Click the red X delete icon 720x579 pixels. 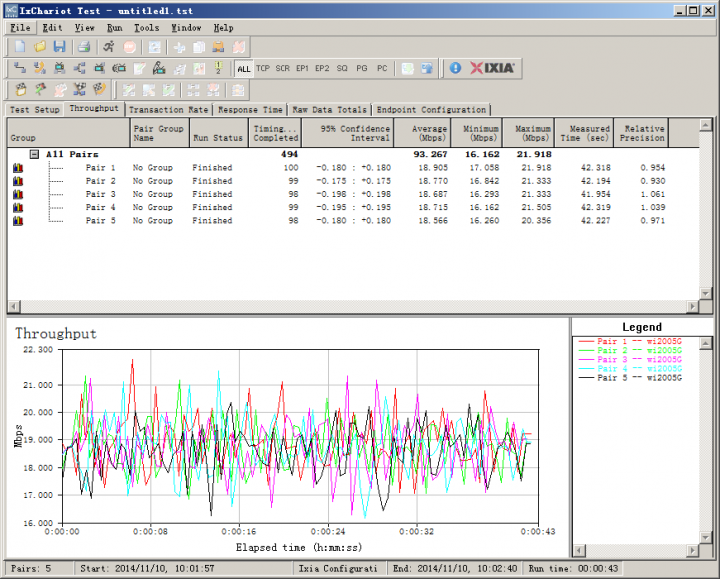coord(239,46)
